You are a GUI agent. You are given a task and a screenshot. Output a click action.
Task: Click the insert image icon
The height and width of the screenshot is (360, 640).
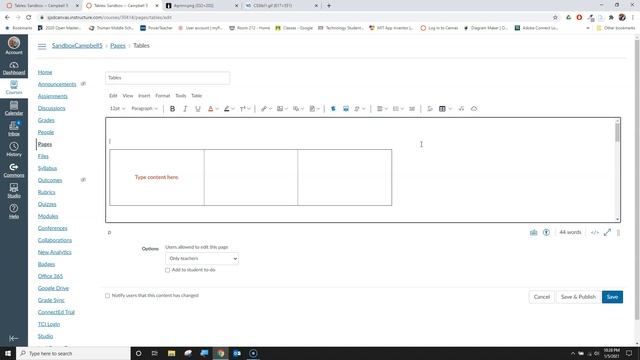[x=280, y=109]
